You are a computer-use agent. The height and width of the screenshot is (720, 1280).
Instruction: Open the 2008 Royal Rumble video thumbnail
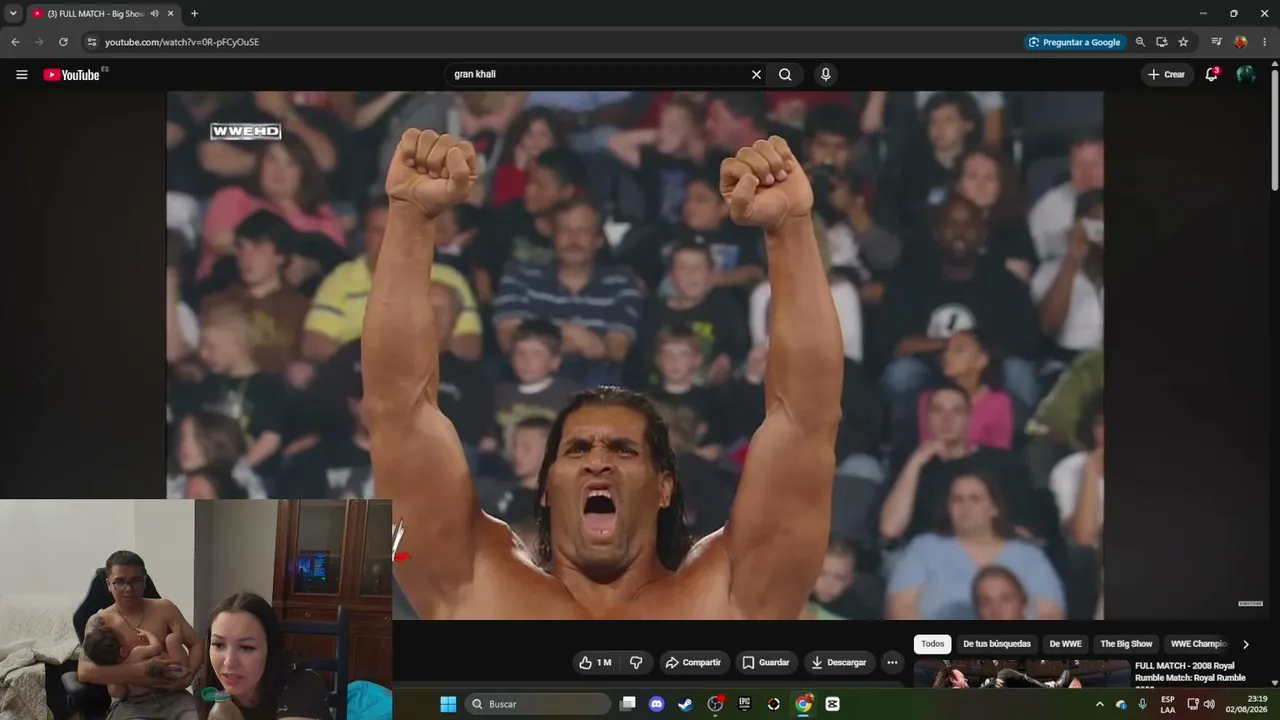coord(1021,674)
